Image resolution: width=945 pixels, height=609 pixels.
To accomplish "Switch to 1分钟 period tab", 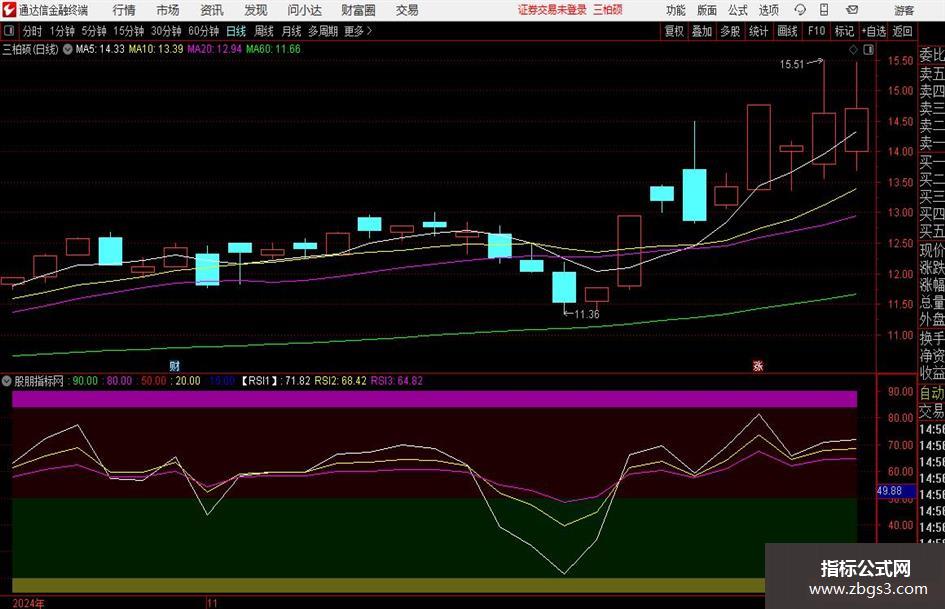I will pyautogui.click(x=62, y=31).
